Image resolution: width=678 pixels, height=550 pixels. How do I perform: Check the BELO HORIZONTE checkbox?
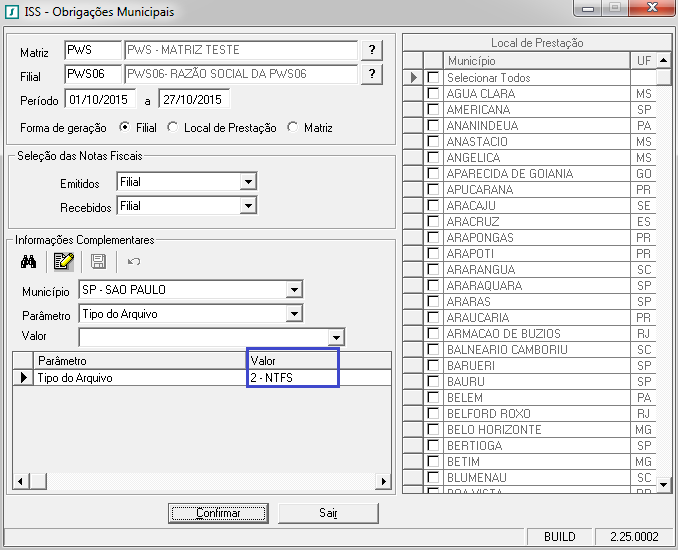pyautogui.click(x=433, y=429)
